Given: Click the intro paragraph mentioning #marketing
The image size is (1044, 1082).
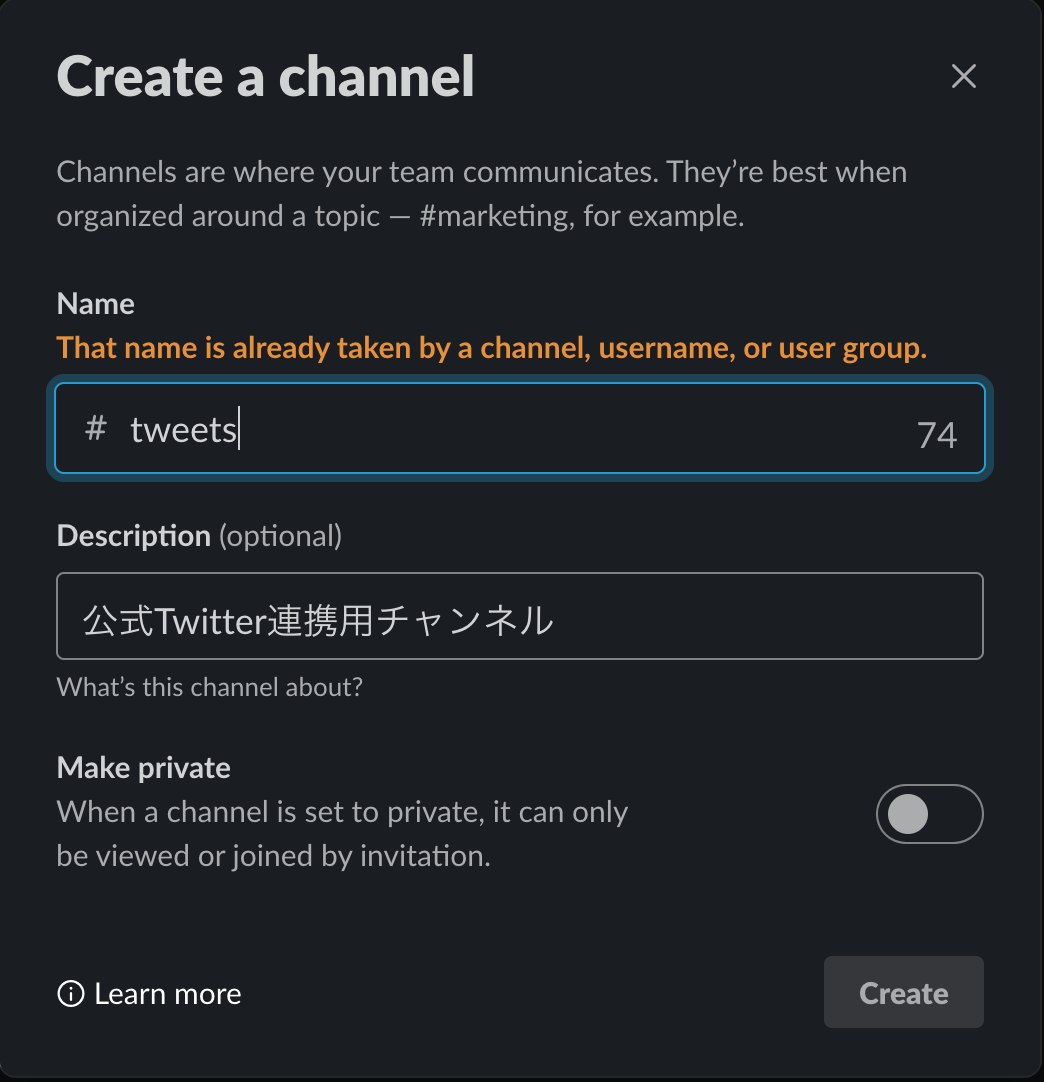Looking at the screenshot, I should point(481,194).
